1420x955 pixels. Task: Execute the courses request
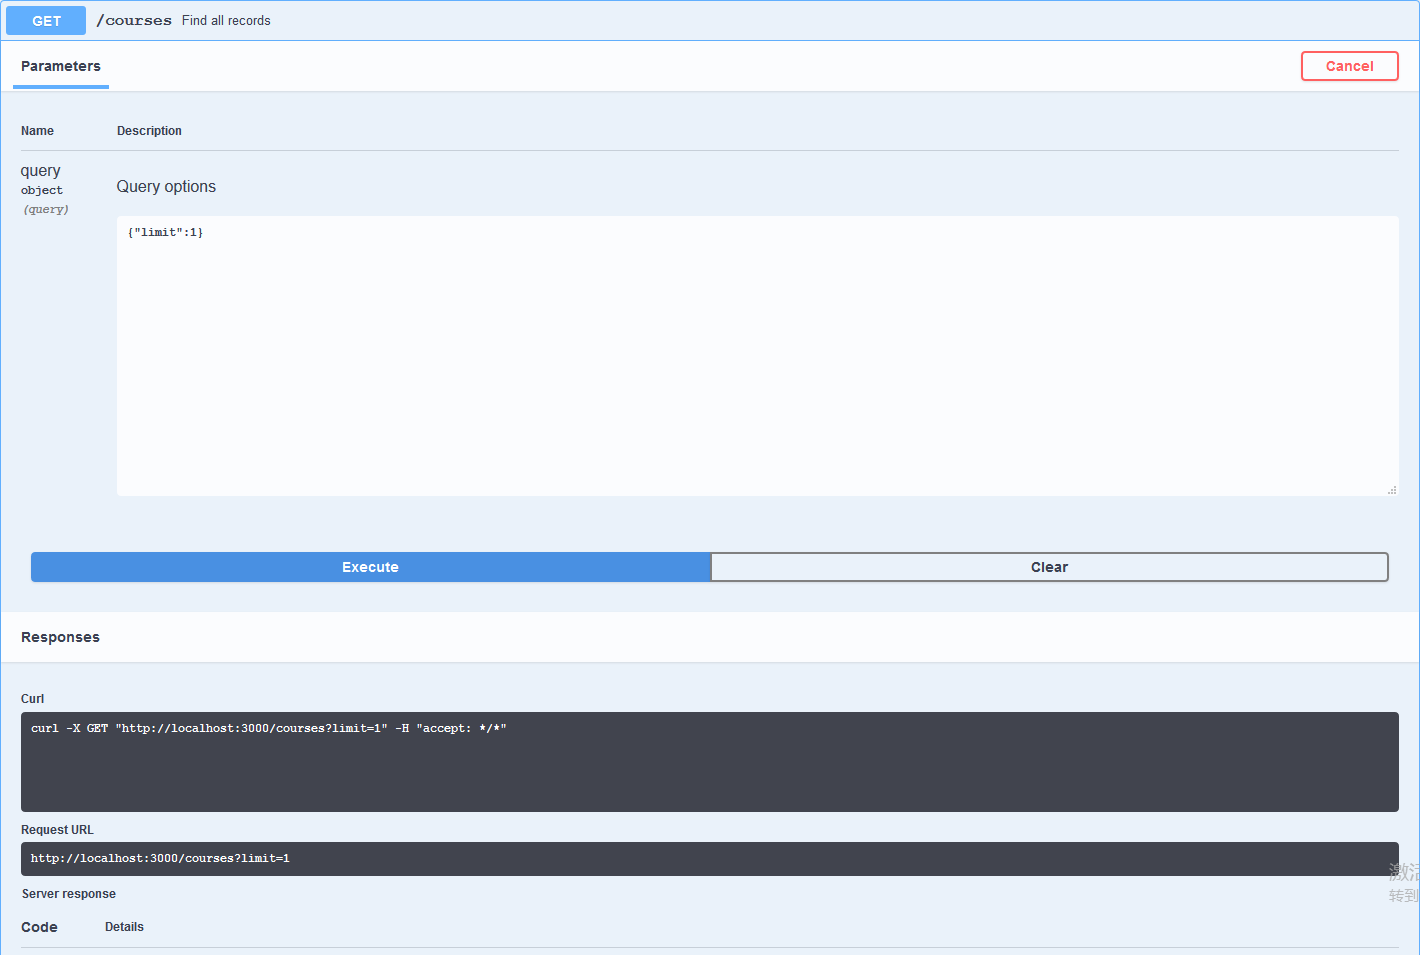[370, 567]
